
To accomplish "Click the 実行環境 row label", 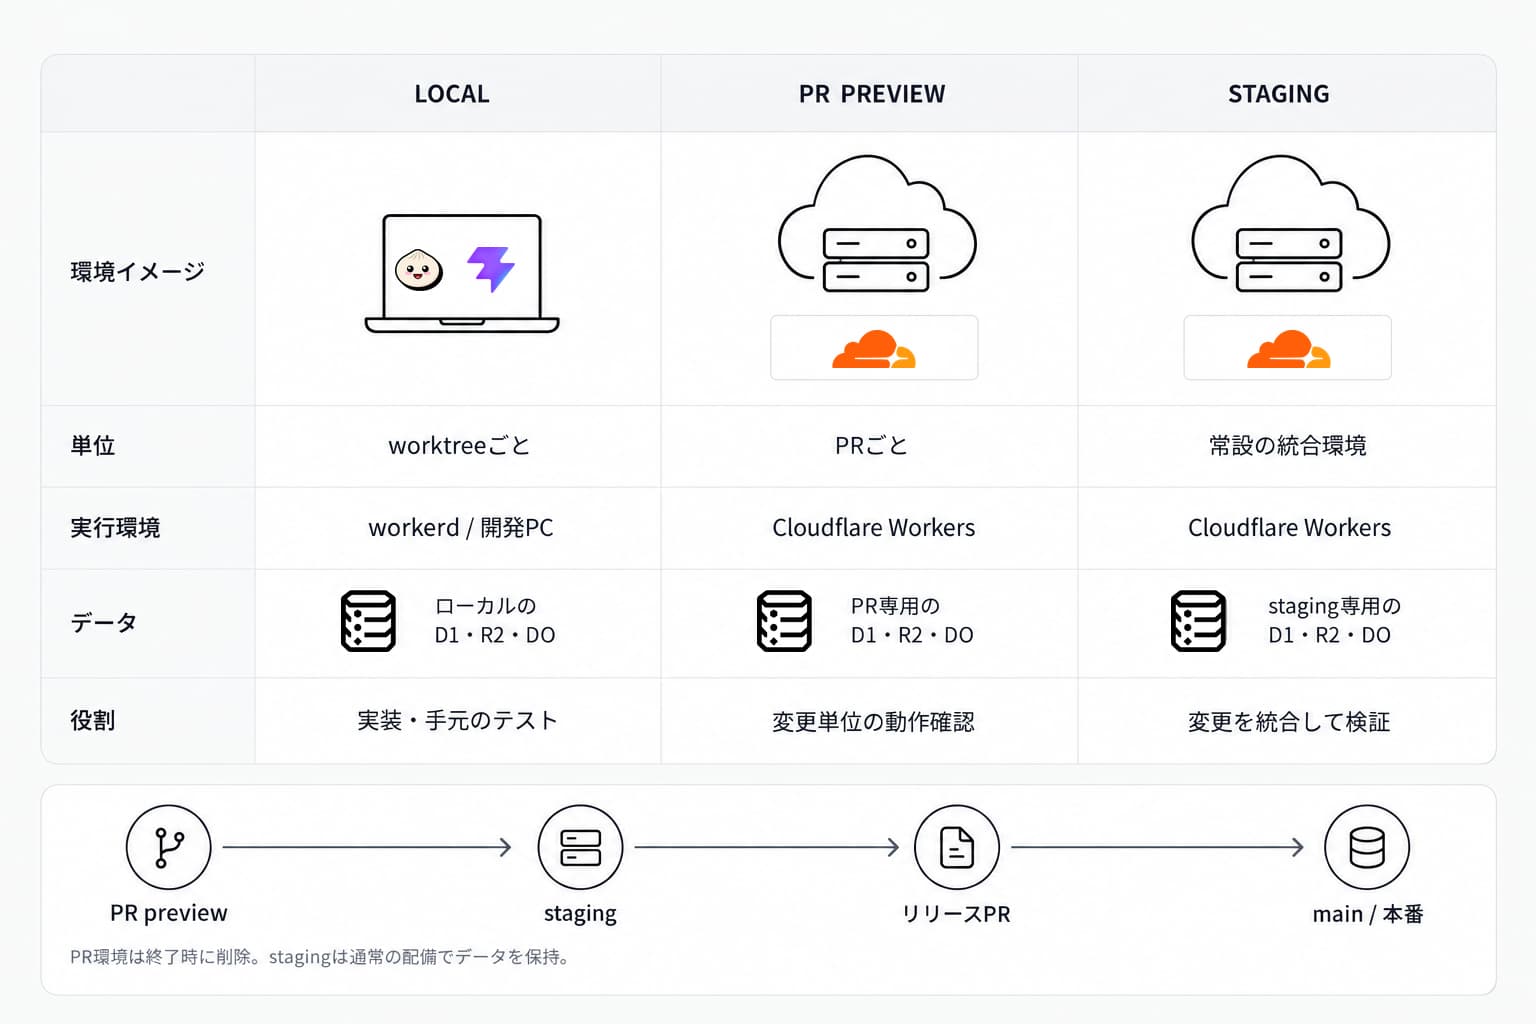I will point(115,527).
